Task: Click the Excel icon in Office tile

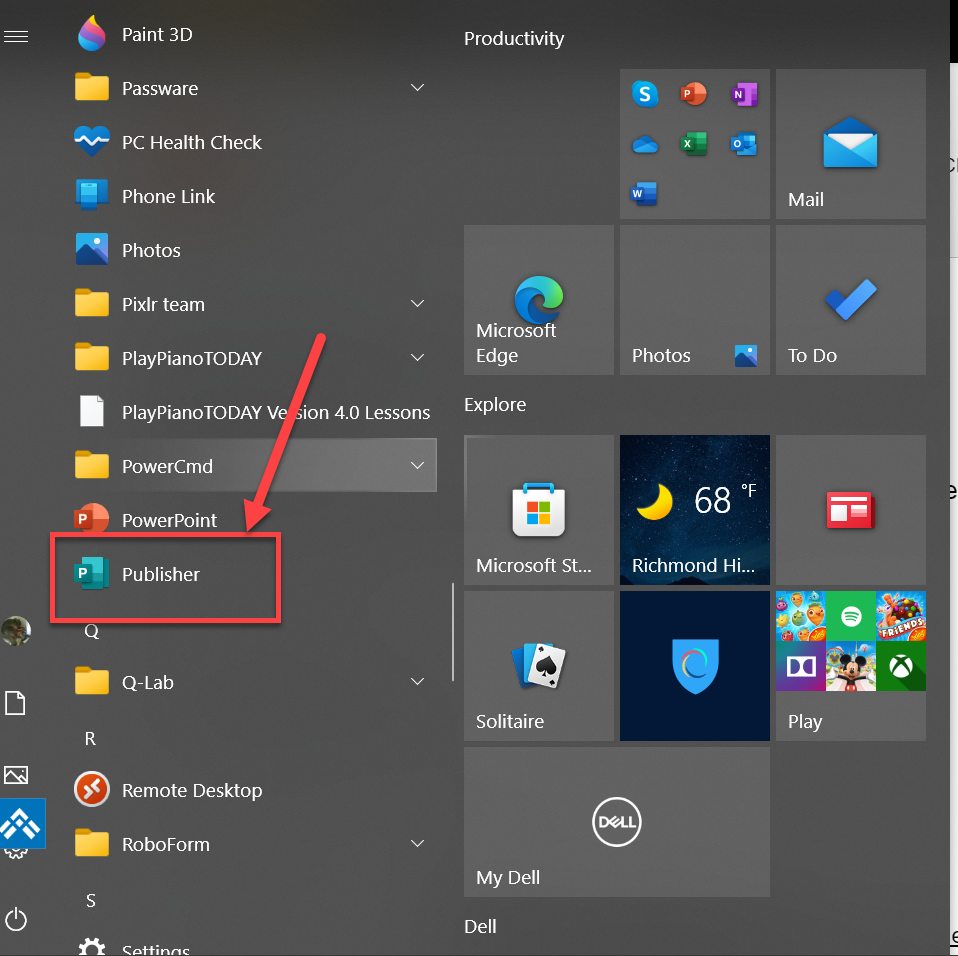Action: [694, 144]
